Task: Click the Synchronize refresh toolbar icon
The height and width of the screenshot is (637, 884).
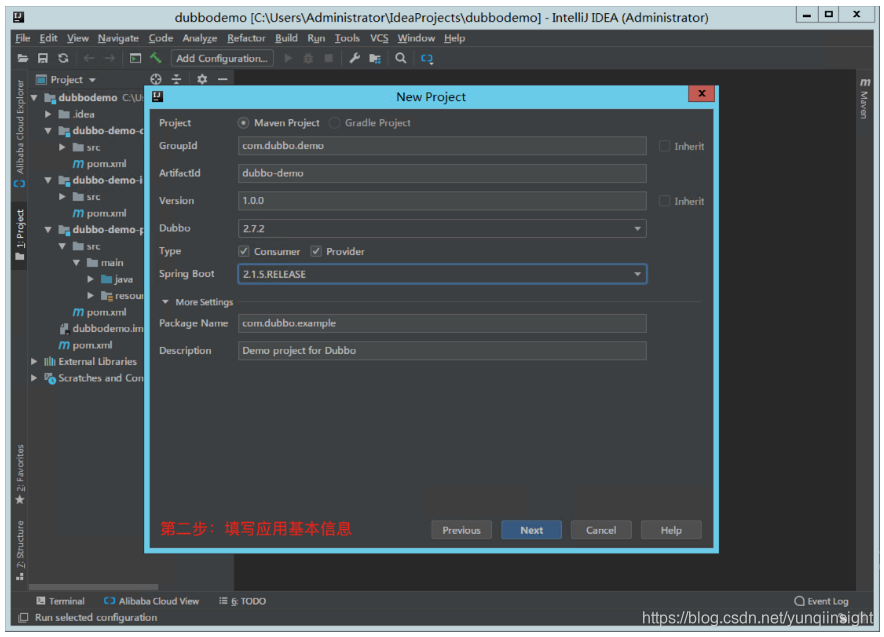Action: [x=63, y=58]
